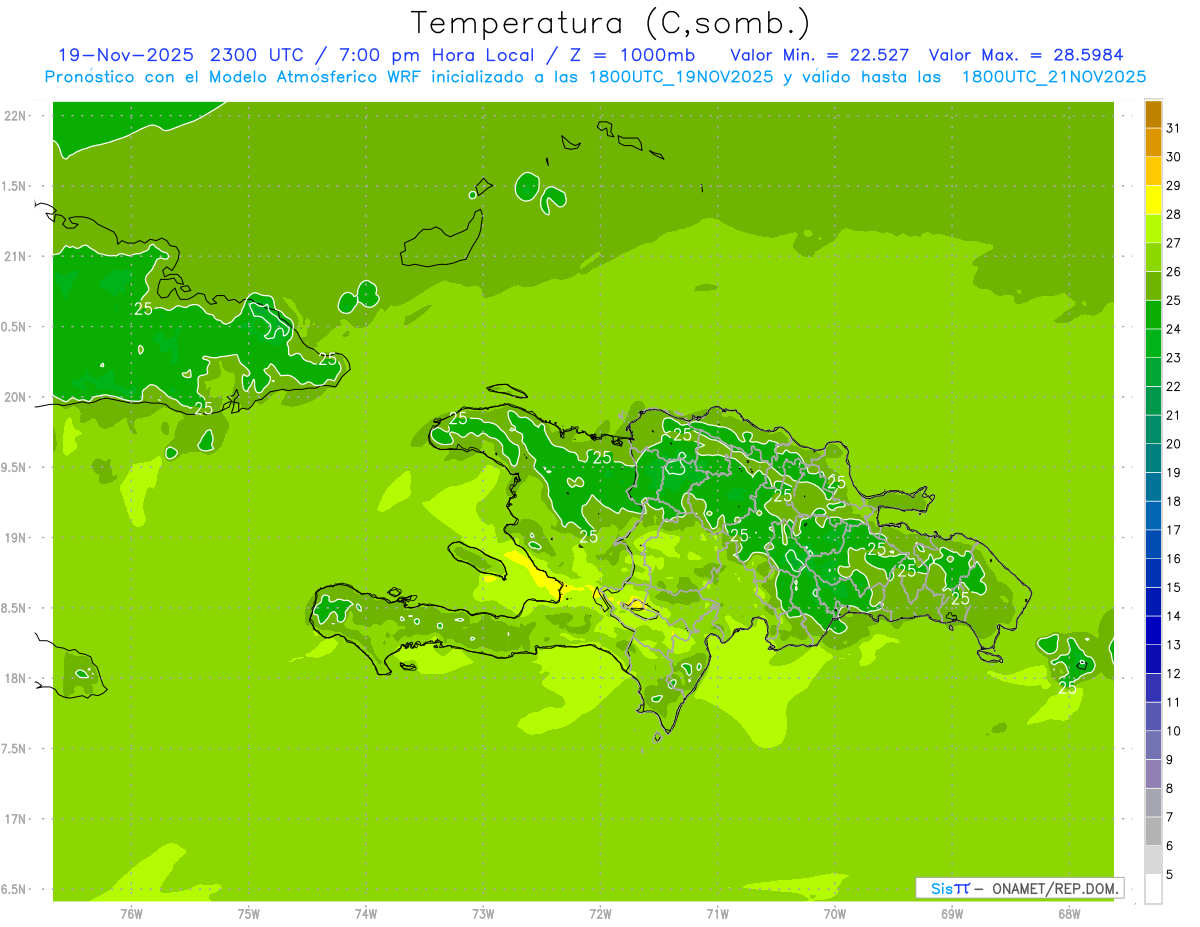This screenshot has height=927, width=1200.
Task: Click the 72W longitude axis label
Action: point(600,913)
